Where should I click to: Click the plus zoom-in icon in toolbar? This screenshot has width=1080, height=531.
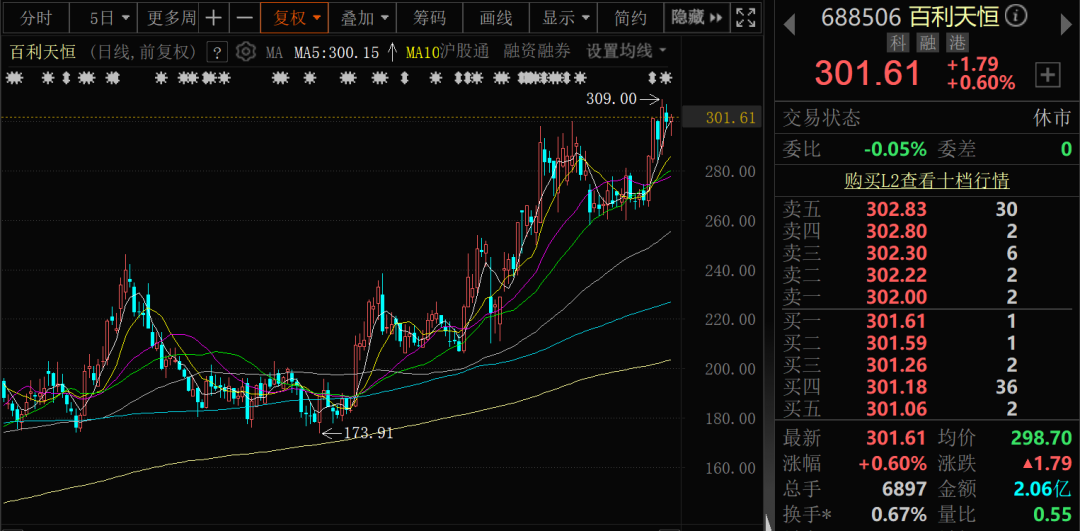coord(214,18)
